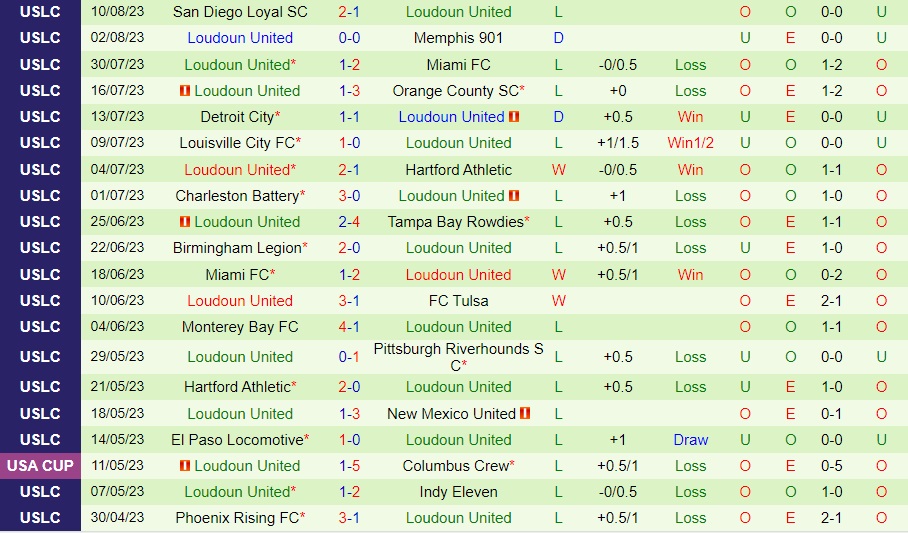The image size is (908, 533).
Task: Click the USA CUP competition label
Action: (40, 466)
